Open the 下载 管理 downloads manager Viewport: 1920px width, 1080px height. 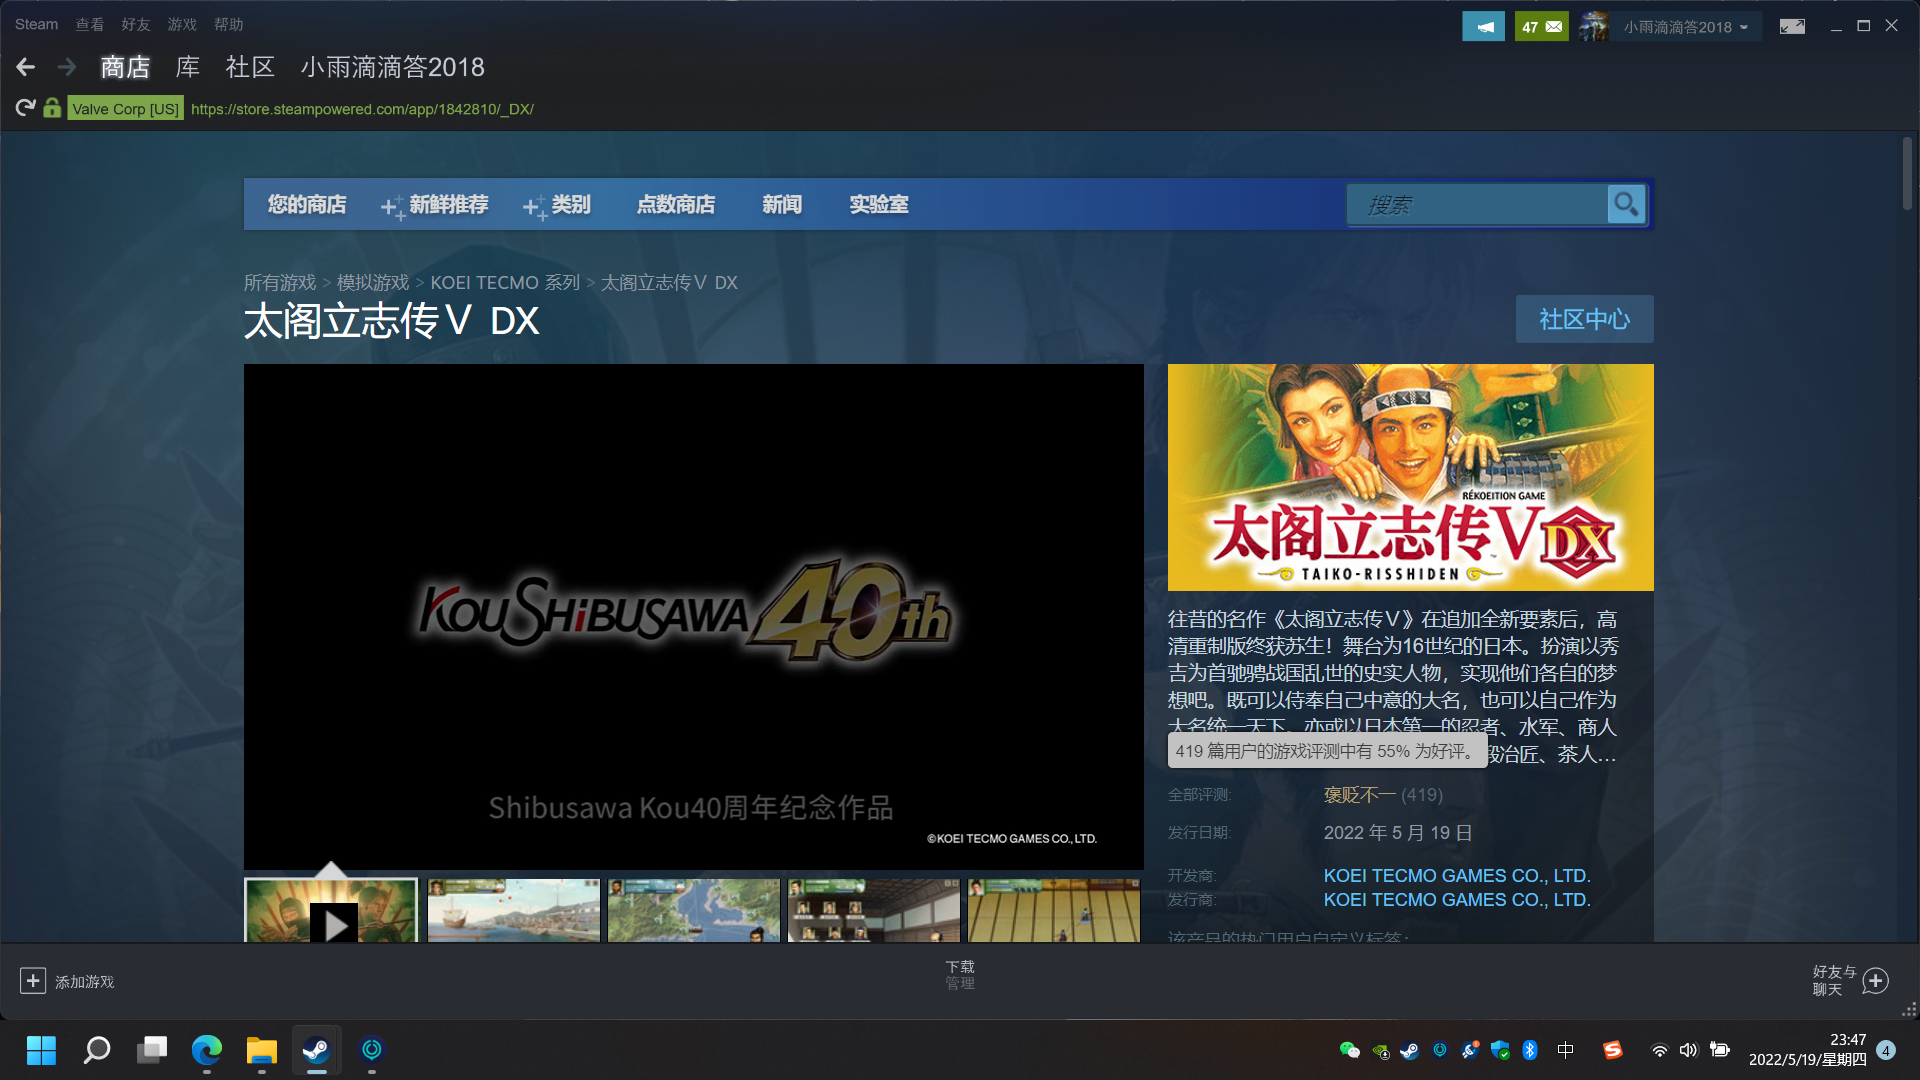point(960,975)
